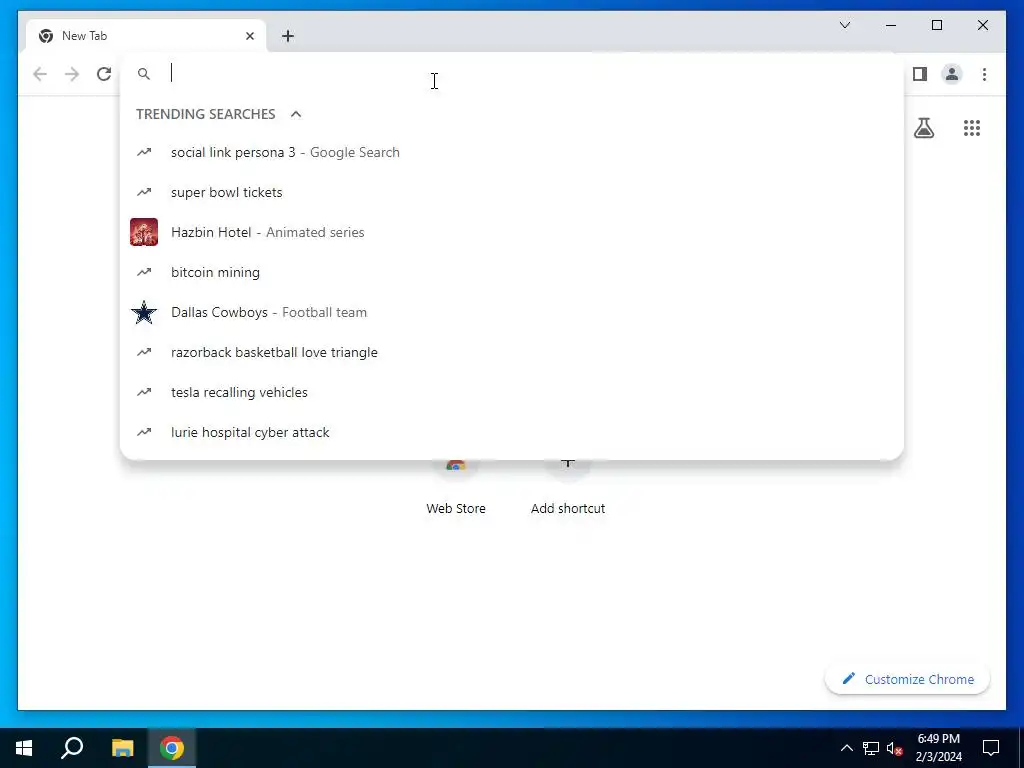1024x768 pixels.
Task: Click Add shortcut button
Action: coord(568,487)
